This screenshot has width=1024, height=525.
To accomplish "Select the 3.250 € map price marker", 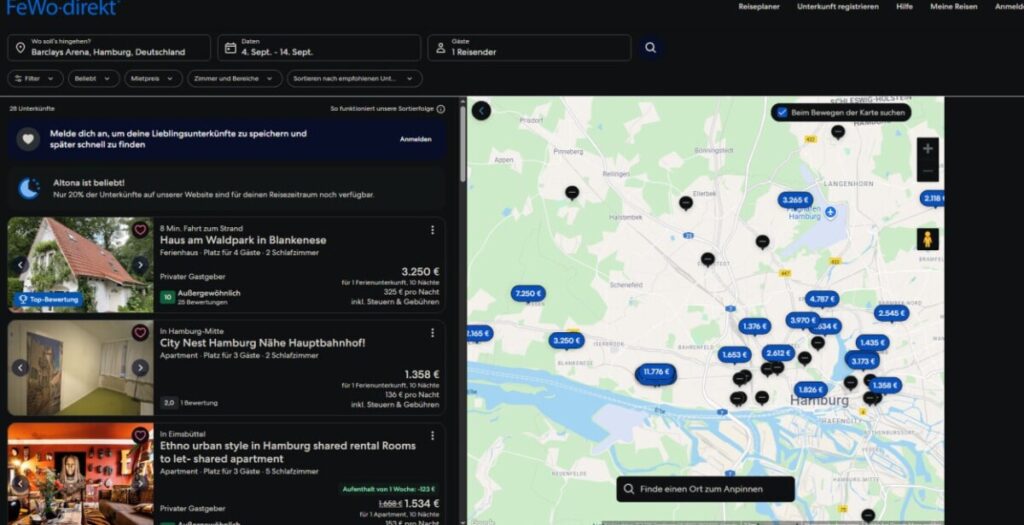I will point(566,340).
